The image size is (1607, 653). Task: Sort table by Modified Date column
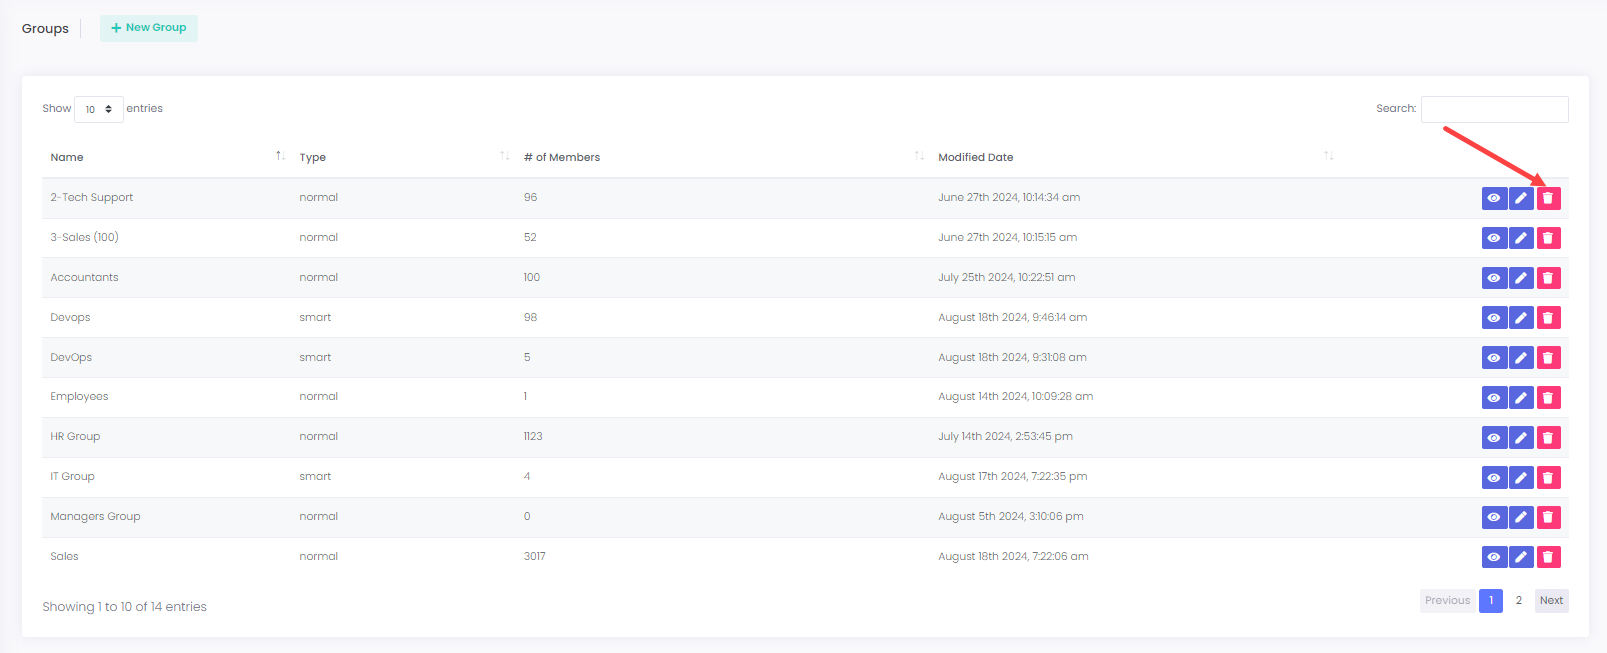[975, 157]
